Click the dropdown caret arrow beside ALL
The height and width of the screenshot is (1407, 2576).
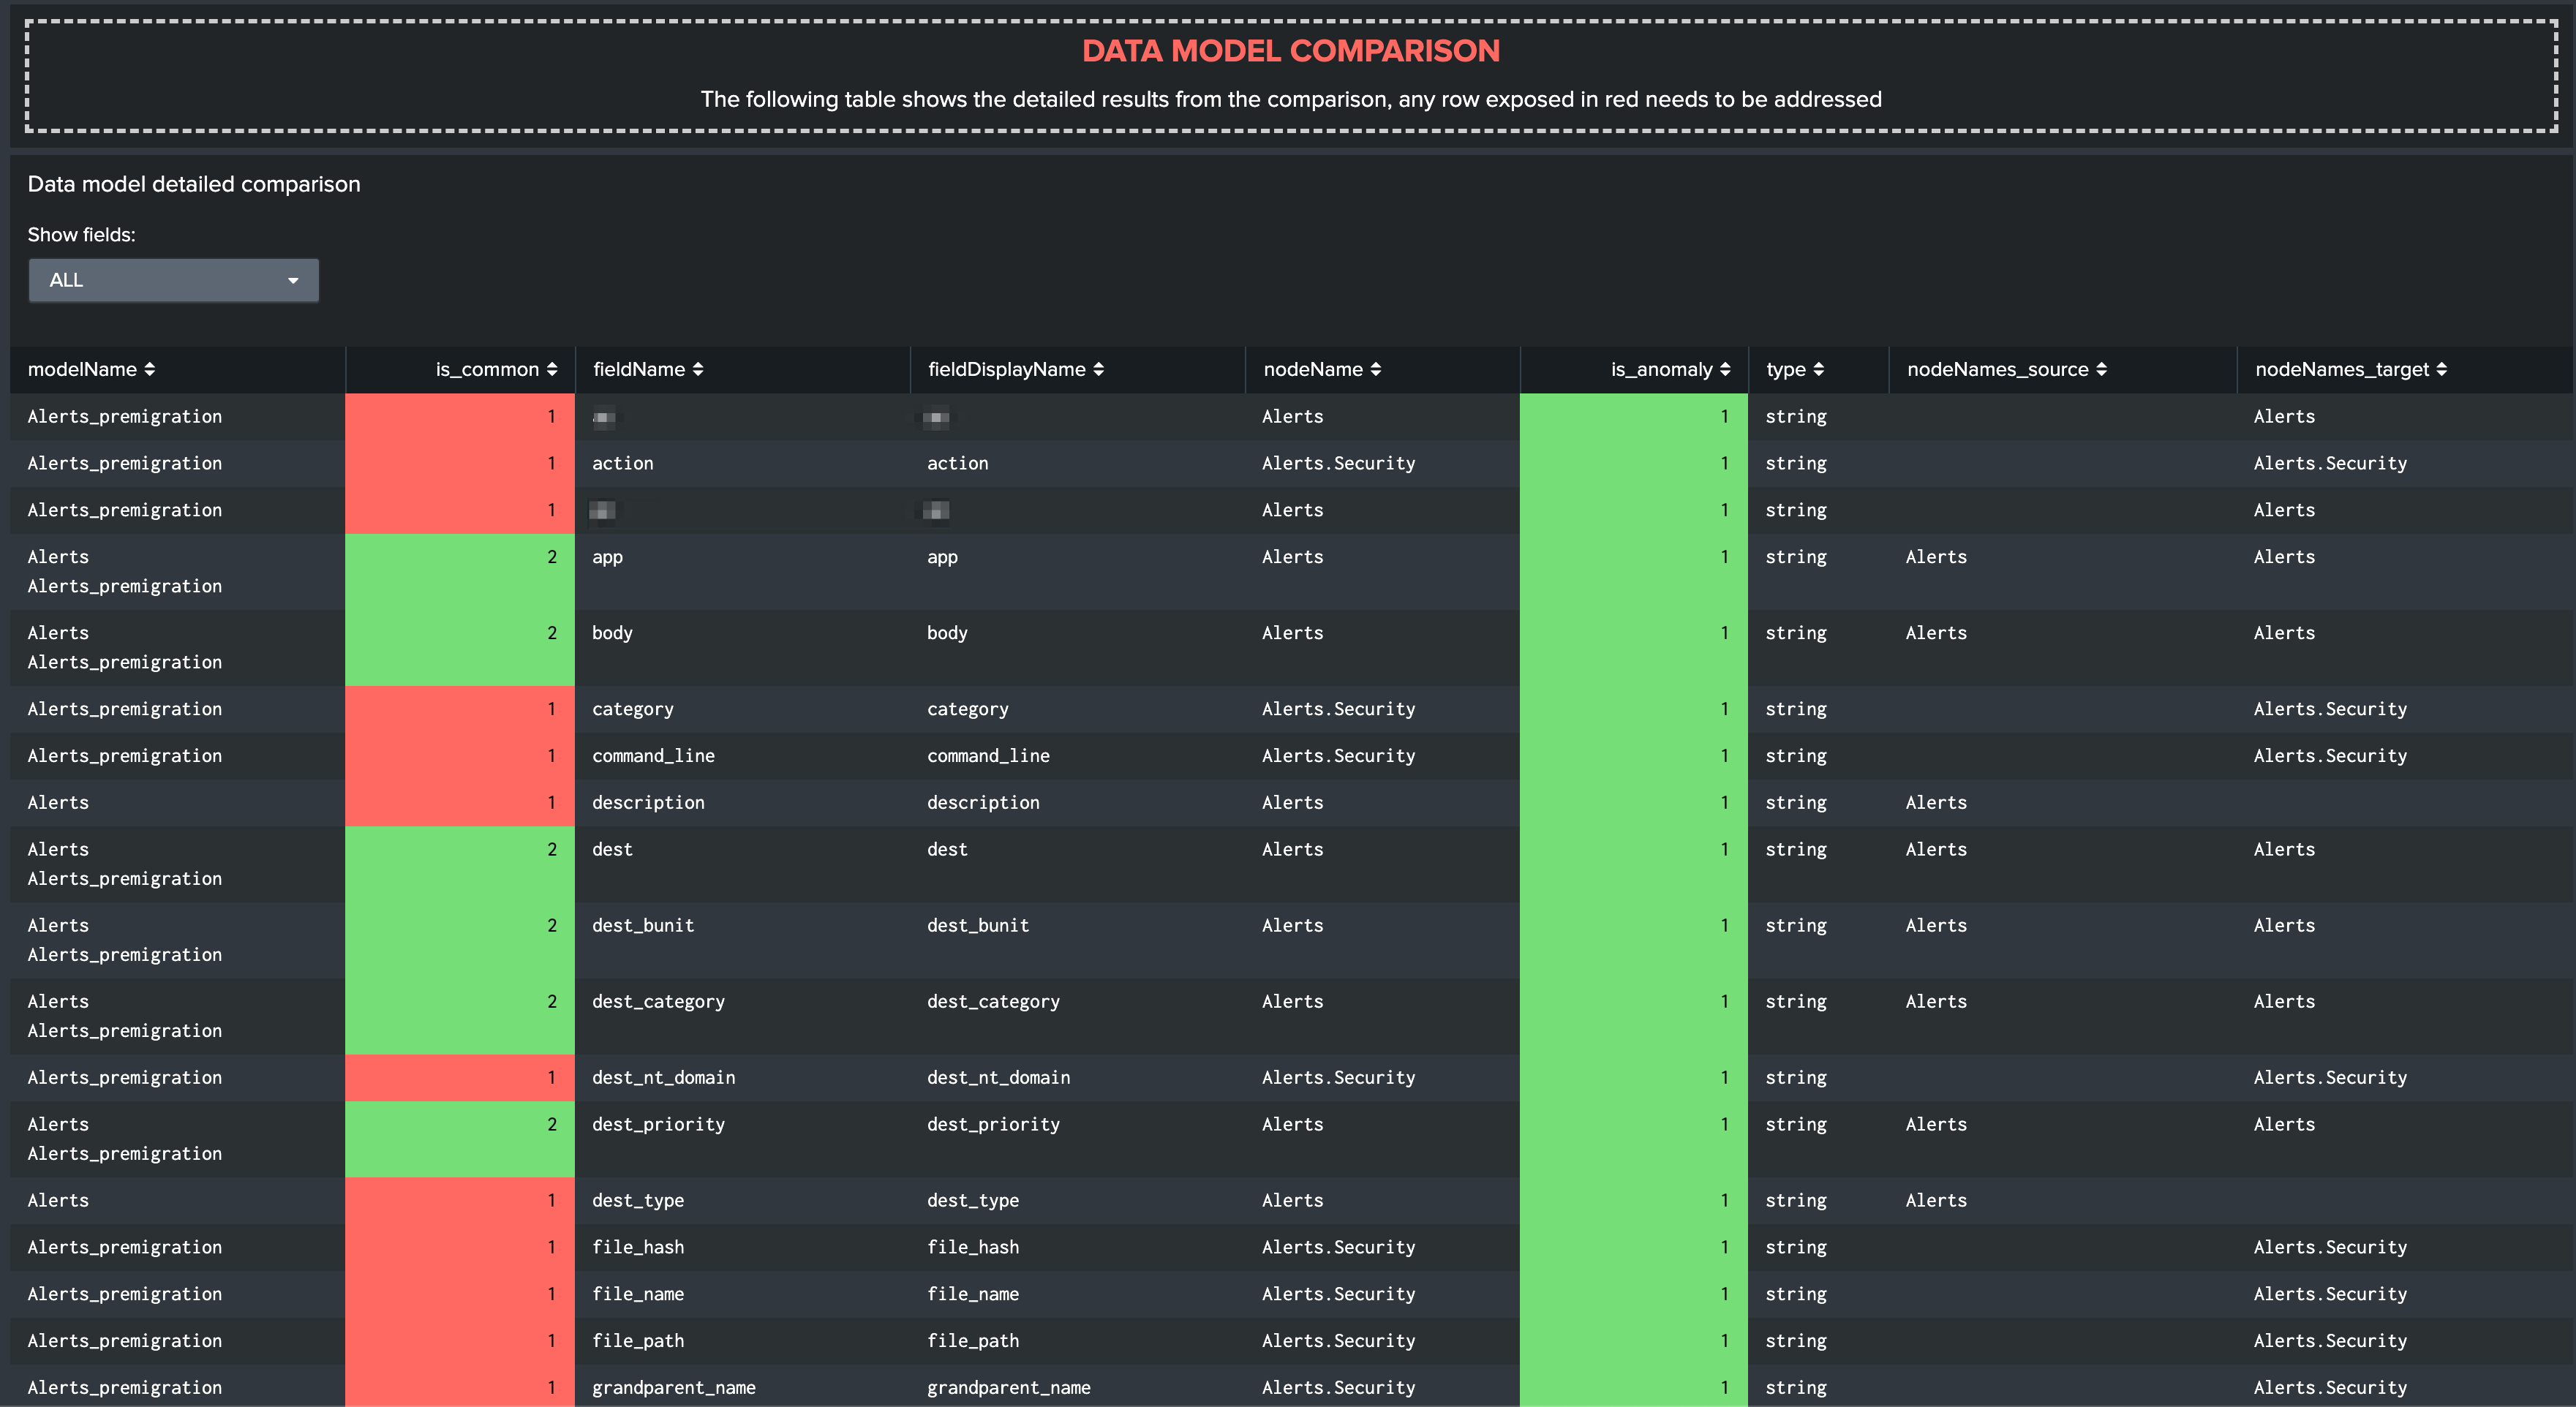[293, 281]
